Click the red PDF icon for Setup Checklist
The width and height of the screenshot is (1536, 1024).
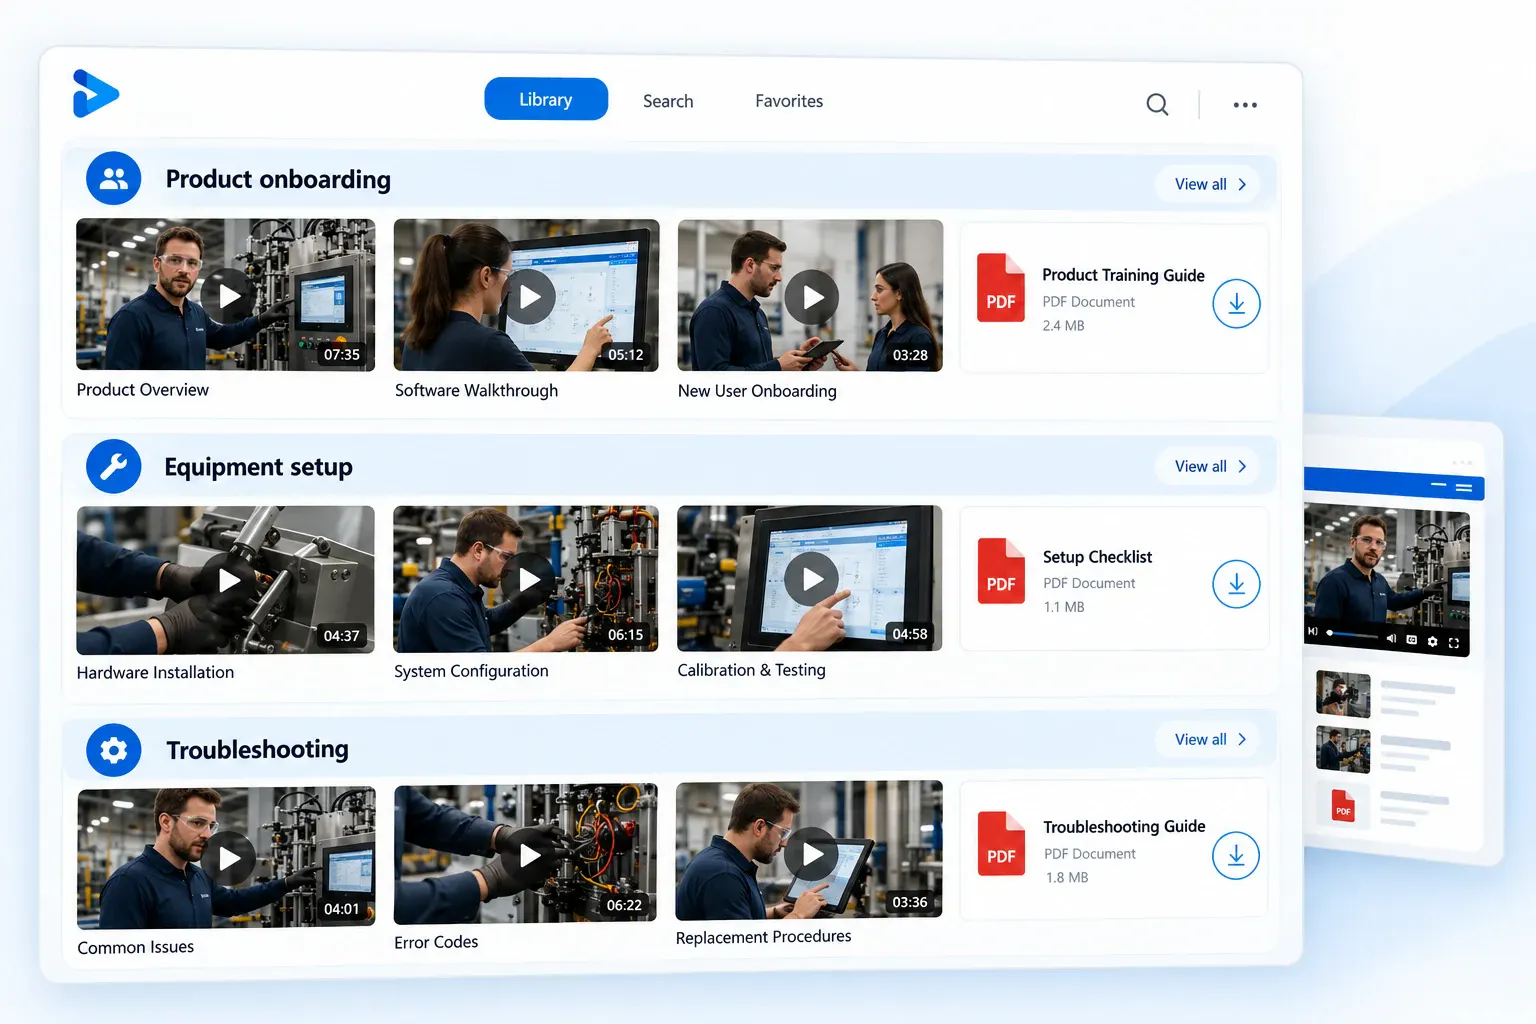tap(1001, 571)
